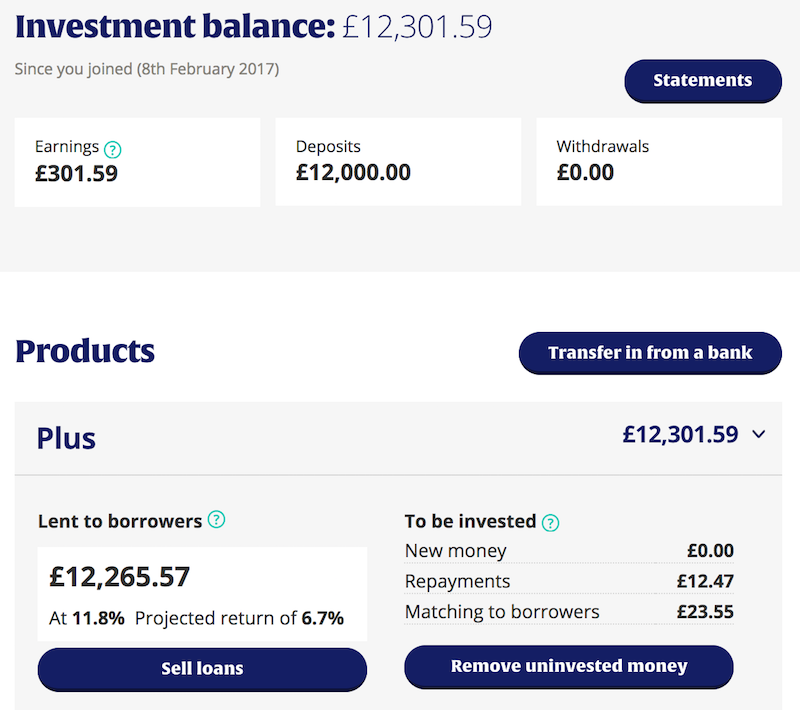Screen dimensions: 800x710
Task: Click the Withdrawals card amount £0.00
Action: point(585,173)
